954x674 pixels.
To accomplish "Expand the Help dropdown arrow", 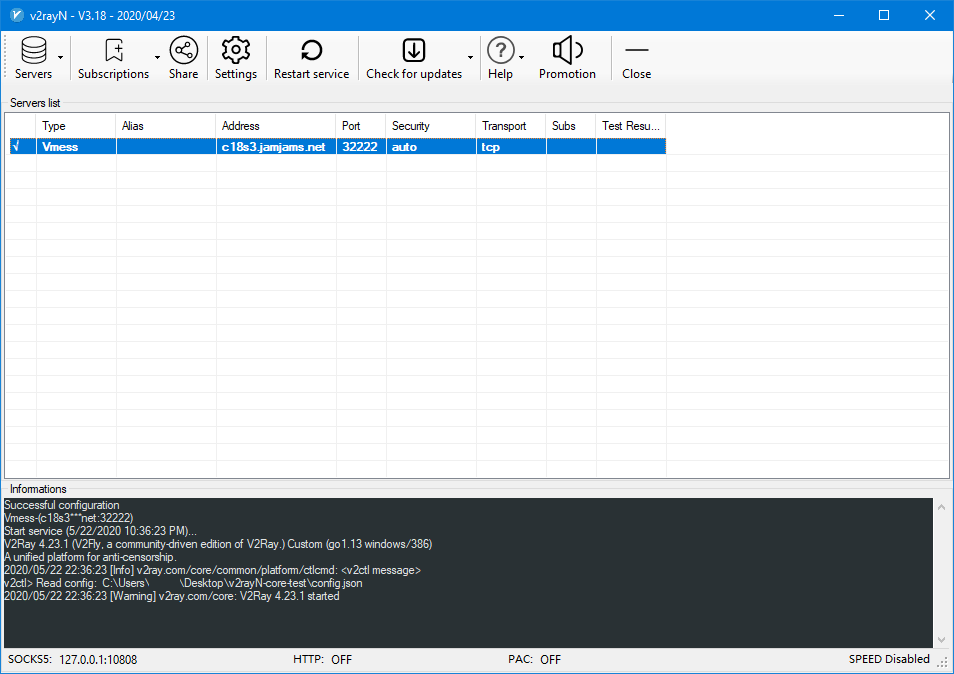I will (x=522, y=58).
